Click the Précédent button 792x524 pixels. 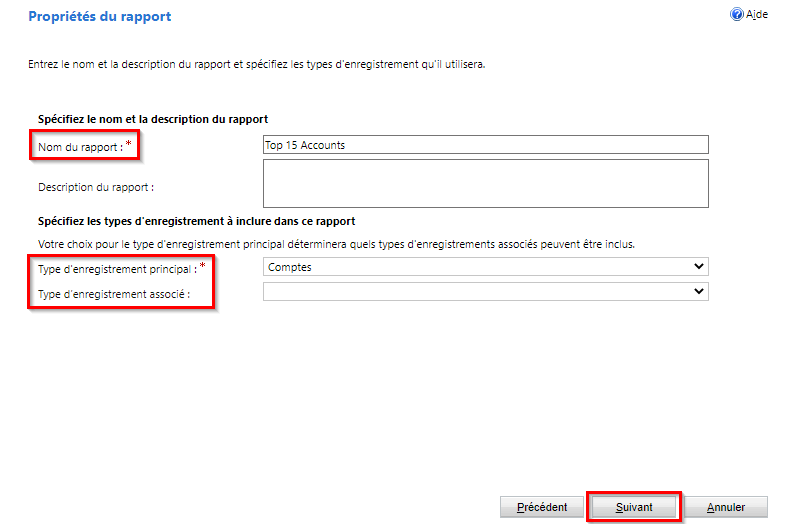point(541,507)
